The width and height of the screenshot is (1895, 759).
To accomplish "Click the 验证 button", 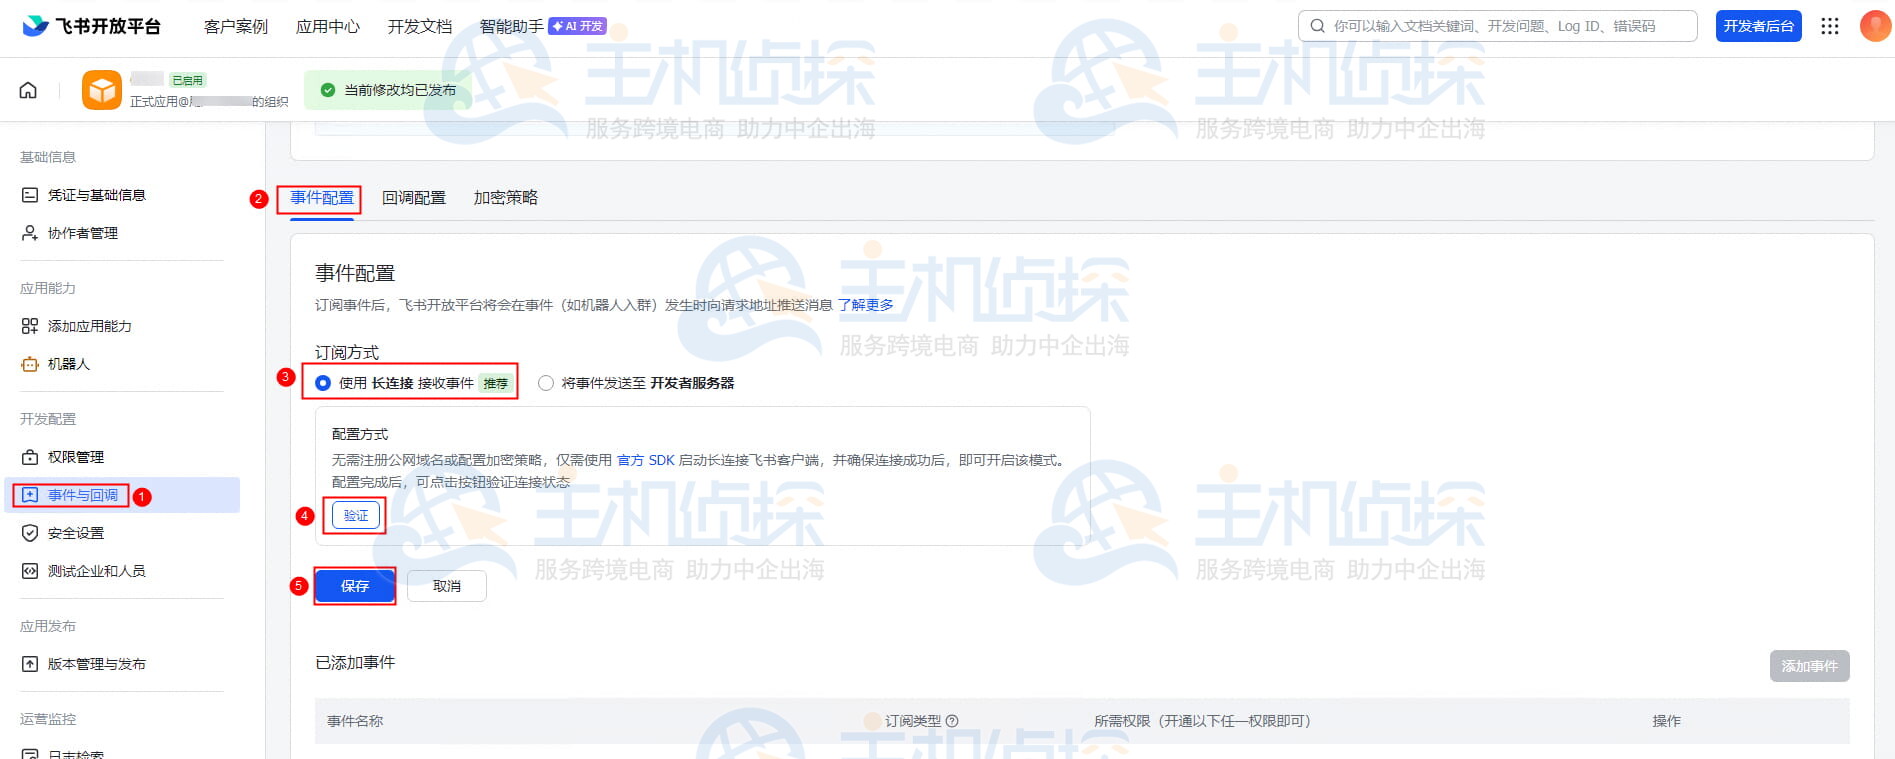I will (356, 516).
